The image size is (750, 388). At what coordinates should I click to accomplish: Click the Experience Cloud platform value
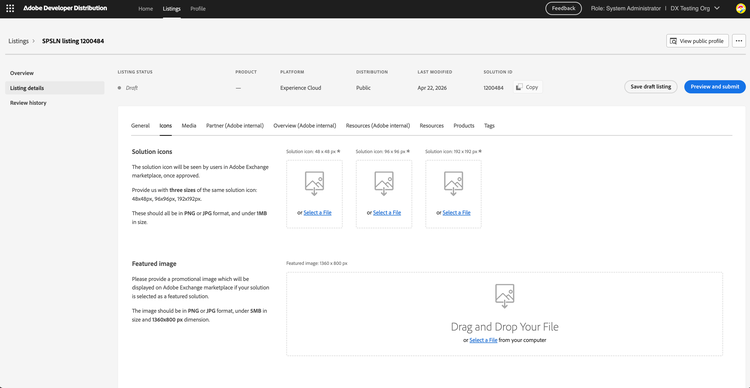coord(300,88)
